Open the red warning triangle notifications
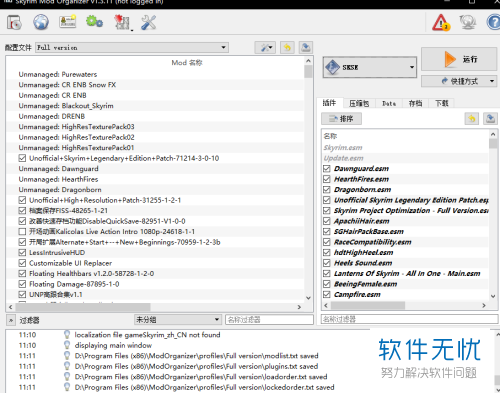 click(441, 22)
